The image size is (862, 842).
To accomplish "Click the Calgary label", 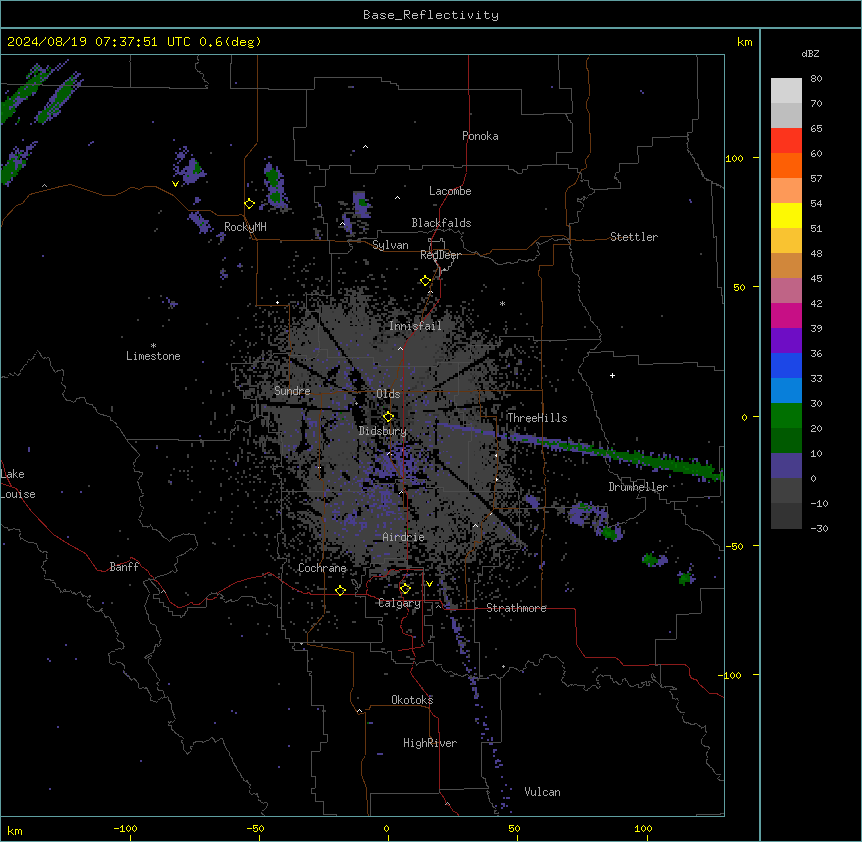I will (x=400, y=603).
